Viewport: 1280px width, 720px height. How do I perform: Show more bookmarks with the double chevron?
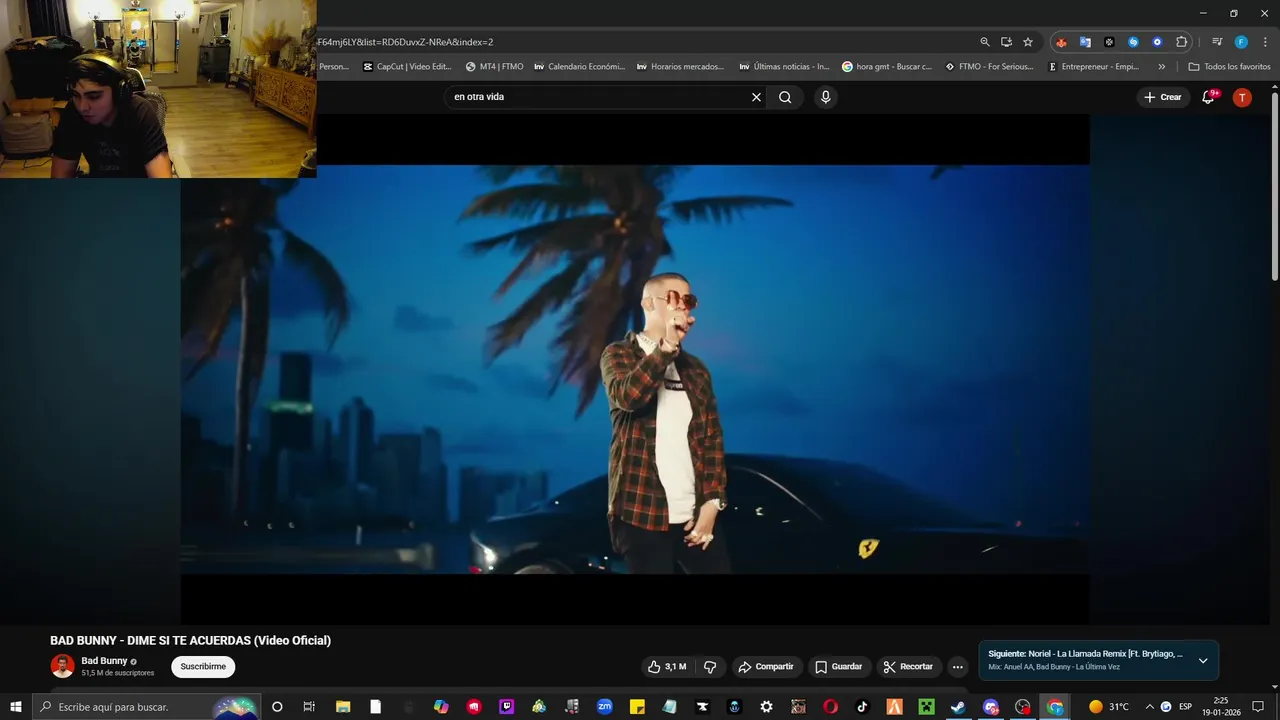(x=1161, y=67)
